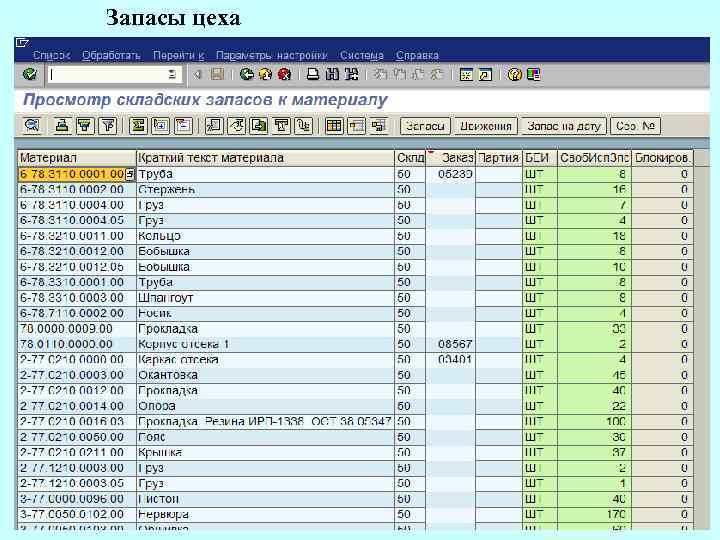Open the Обработать menu

(x=111, y=56)
